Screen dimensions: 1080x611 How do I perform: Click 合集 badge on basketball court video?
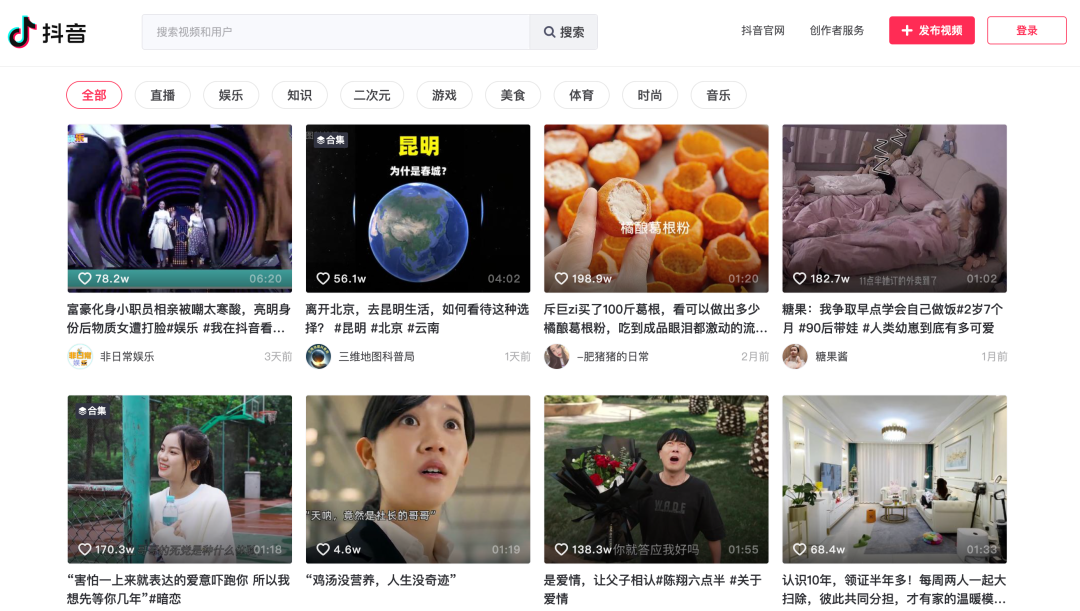click(x=92, y=411)
